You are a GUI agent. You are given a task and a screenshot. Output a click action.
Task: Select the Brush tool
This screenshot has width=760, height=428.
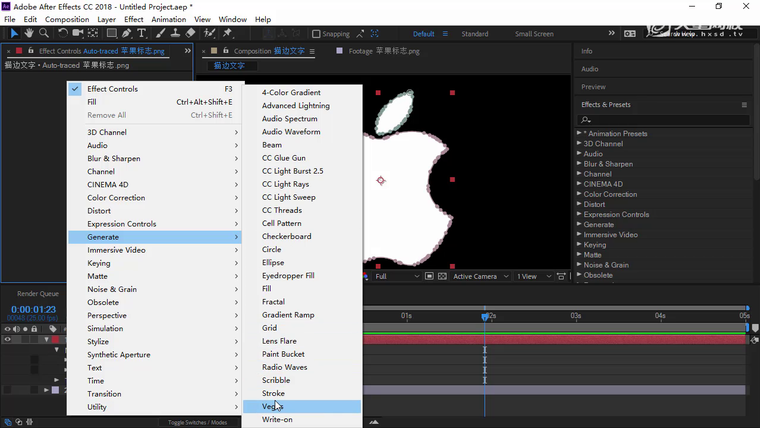point(159,33)
